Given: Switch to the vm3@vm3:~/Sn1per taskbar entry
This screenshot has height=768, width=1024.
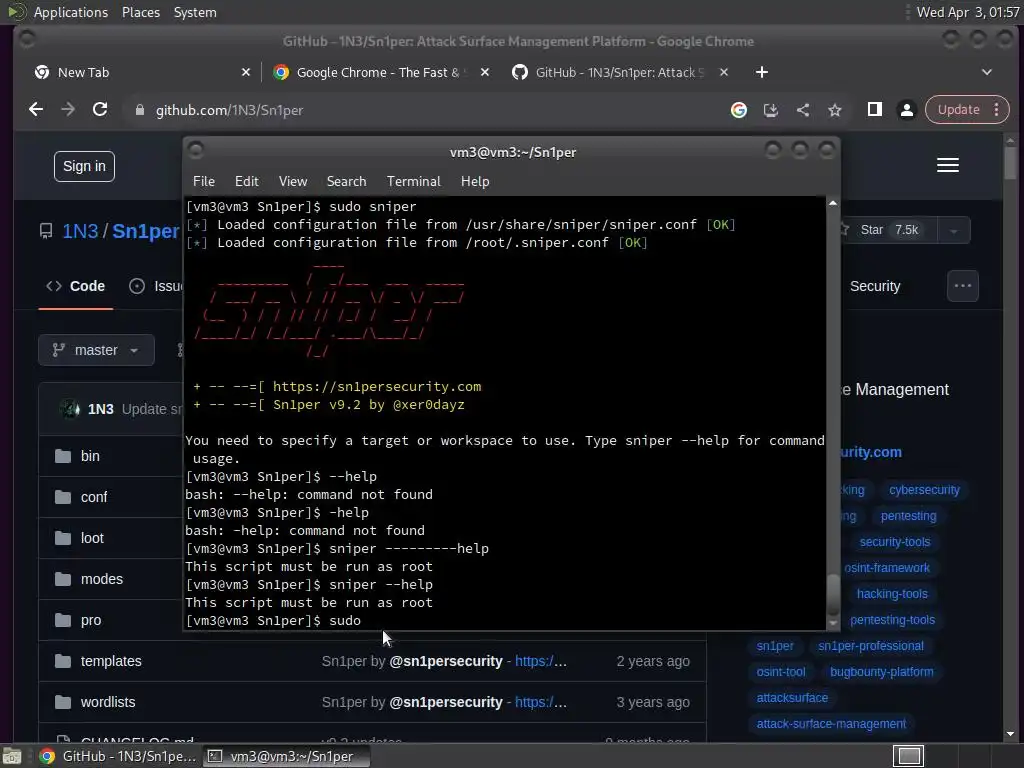Looking at the screenshot, I should click(x=286, y=756).
